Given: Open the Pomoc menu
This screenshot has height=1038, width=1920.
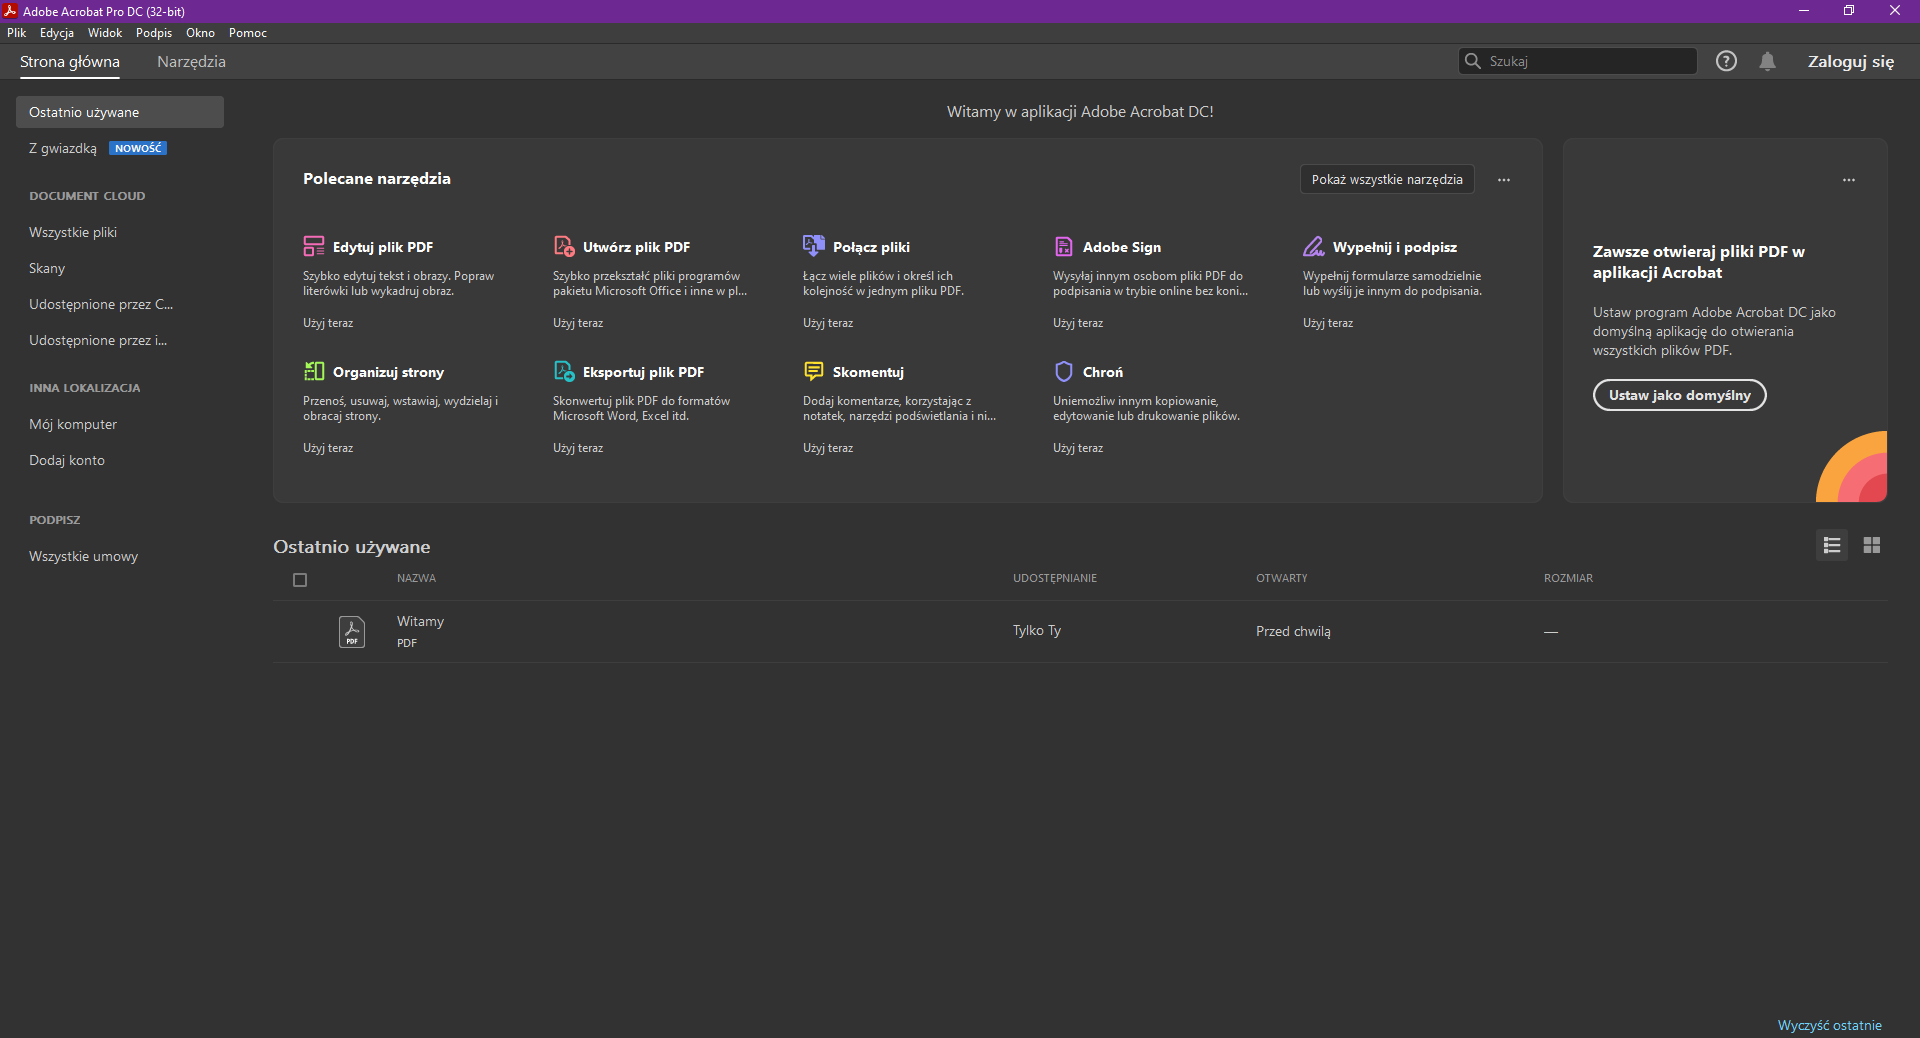Looking at the screenshot, I should (x=248, y=33).
